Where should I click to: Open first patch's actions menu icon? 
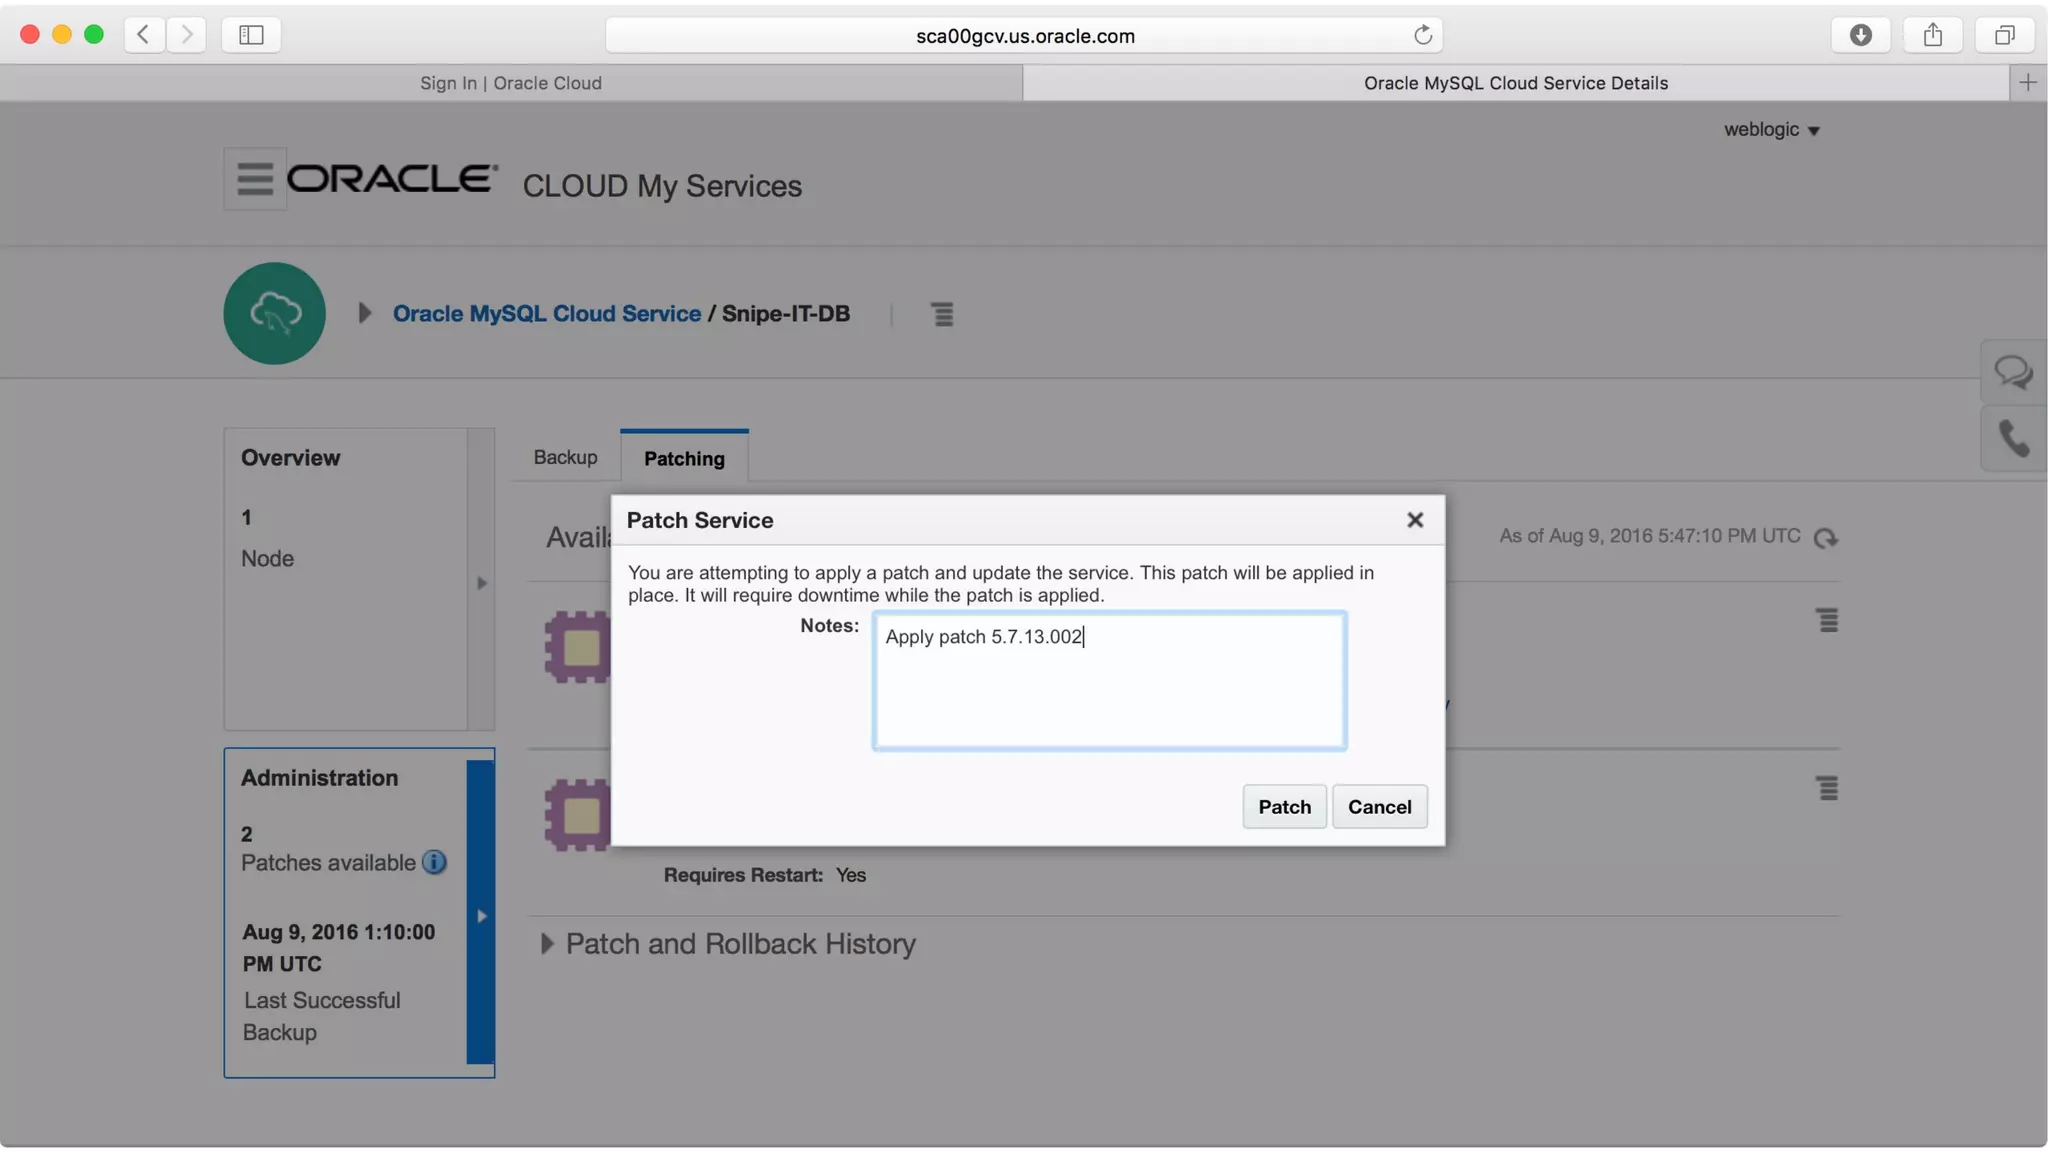(x=1827, y=620)
